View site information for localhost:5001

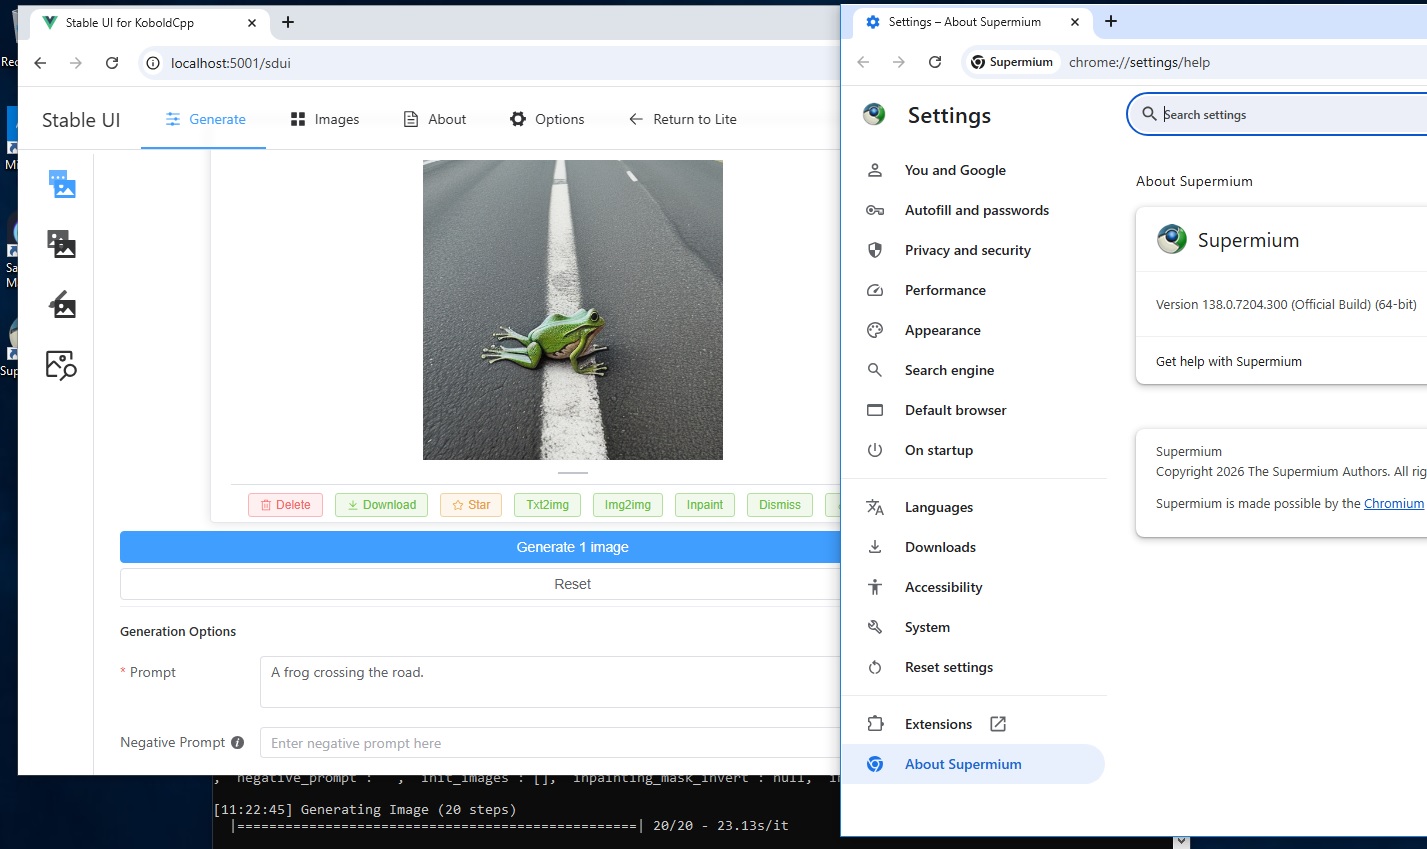tap(153, 63)
